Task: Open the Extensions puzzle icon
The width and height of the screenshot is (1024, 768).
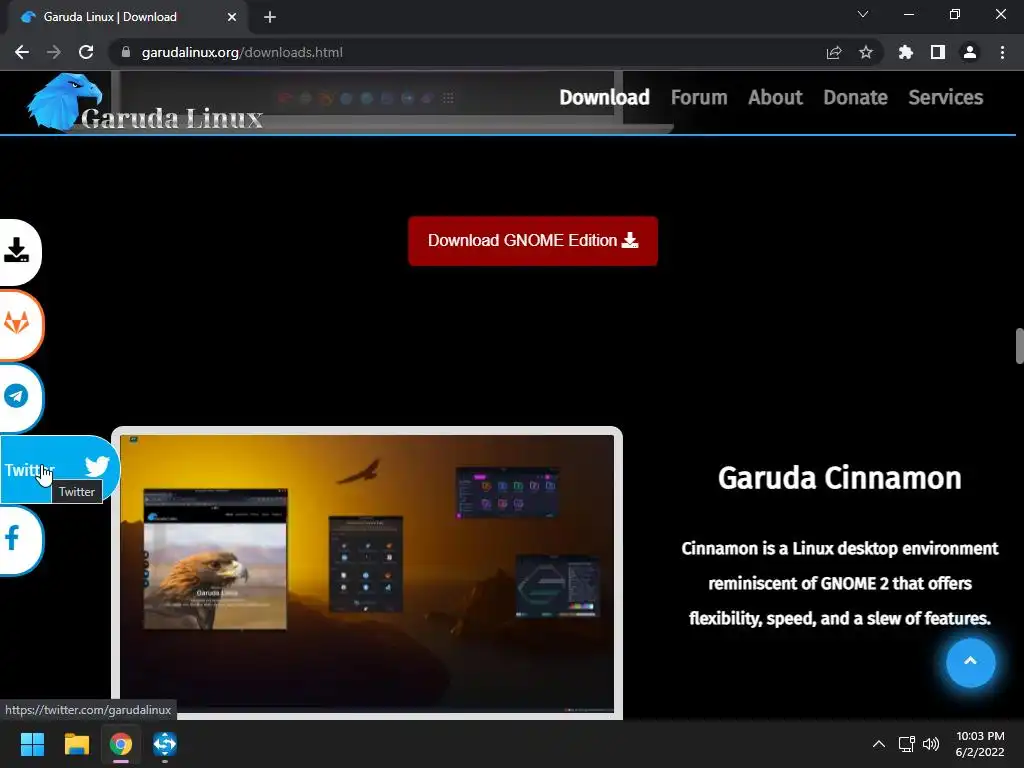Action: click(906, 52)
